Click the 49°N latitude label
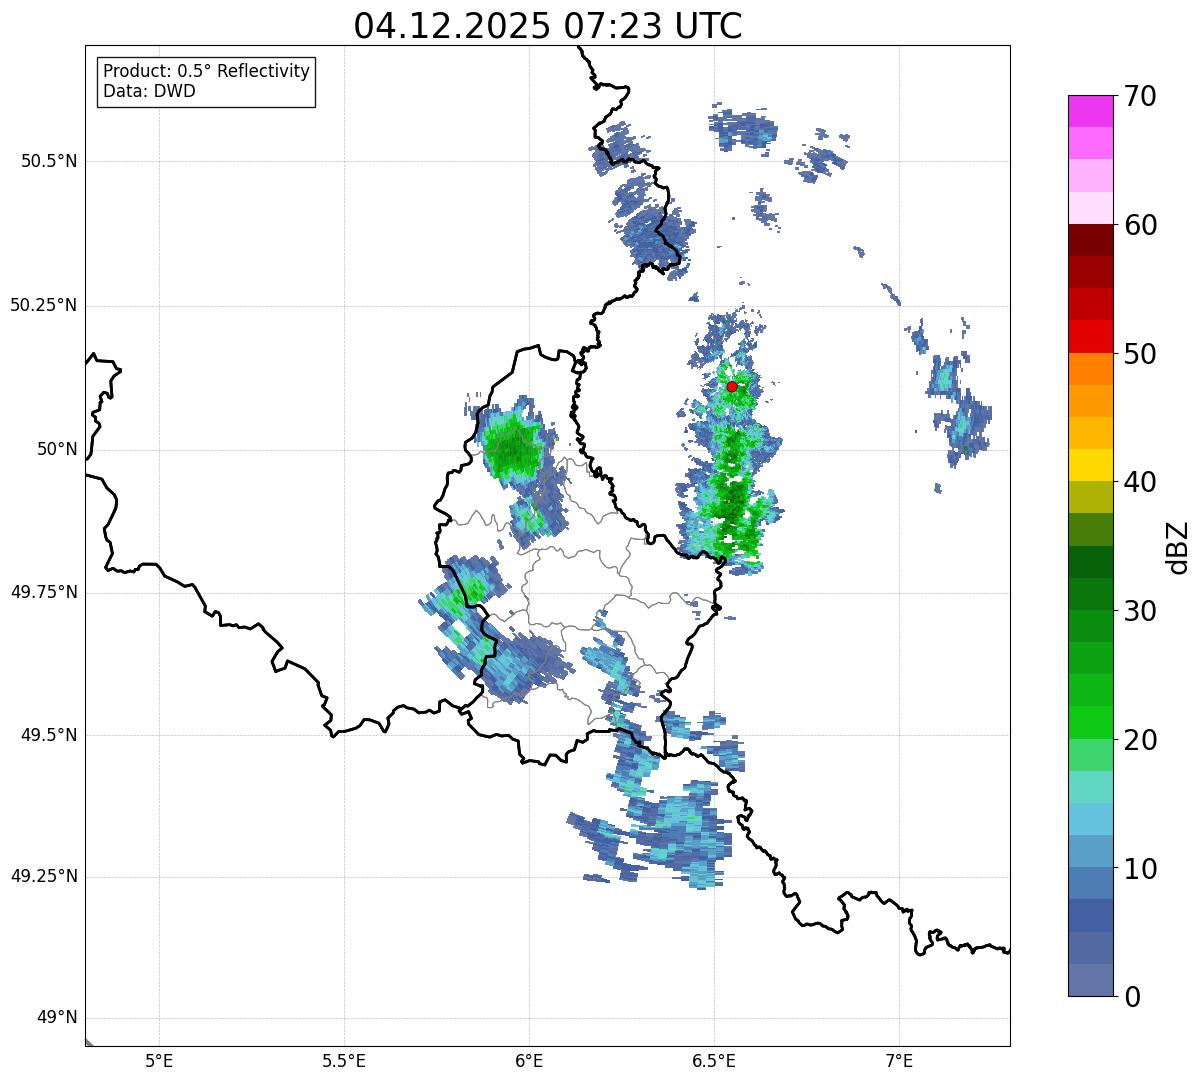1202x1081 pixels. pyautogui.click(x=57, y=1018)
